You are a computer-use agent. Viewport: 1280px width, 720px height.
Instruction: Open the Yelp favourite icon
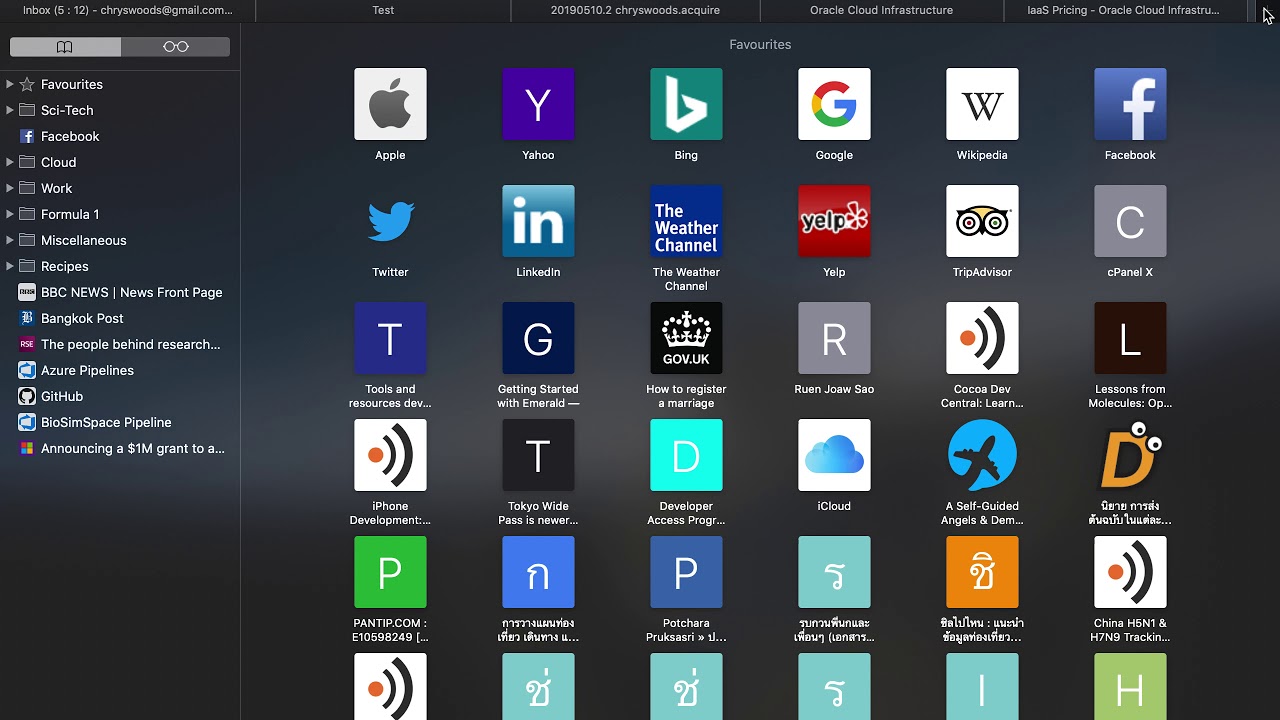(x=834, y=221)
